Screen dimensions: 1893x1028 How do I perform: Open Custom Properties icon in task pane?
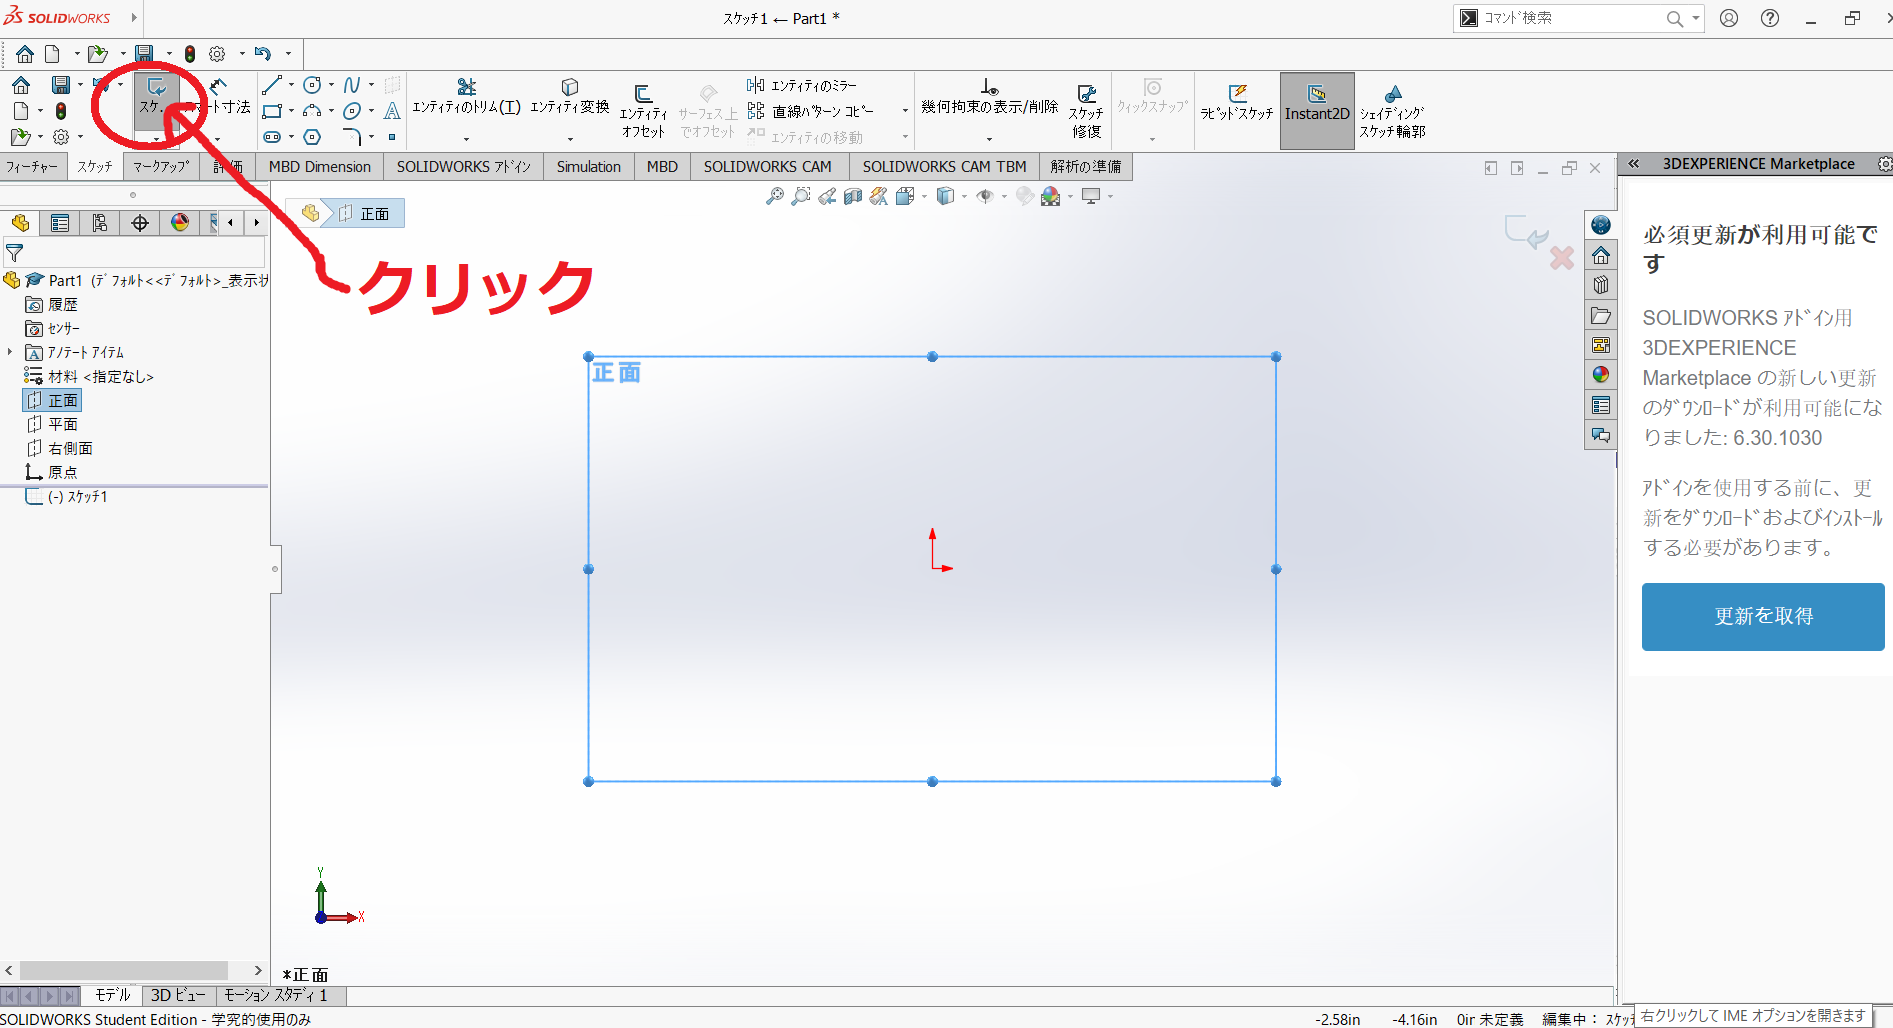click(x=1601, y=405)
